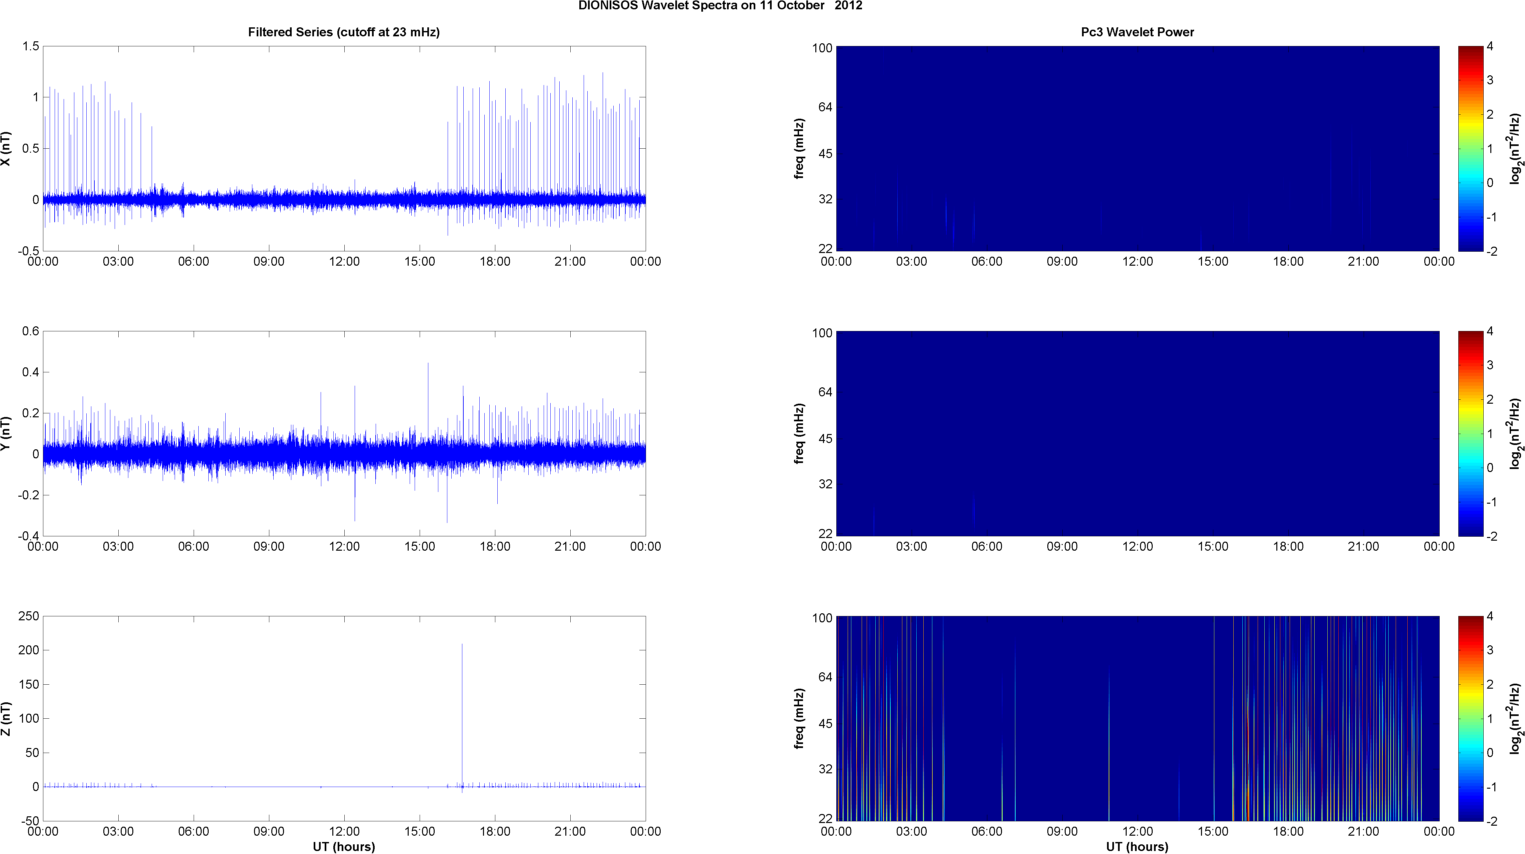Image resolution: width=1525 pixels, height=854 pixels.
Task: Click the X component filtered series plot
Action: tap(344, 148)
